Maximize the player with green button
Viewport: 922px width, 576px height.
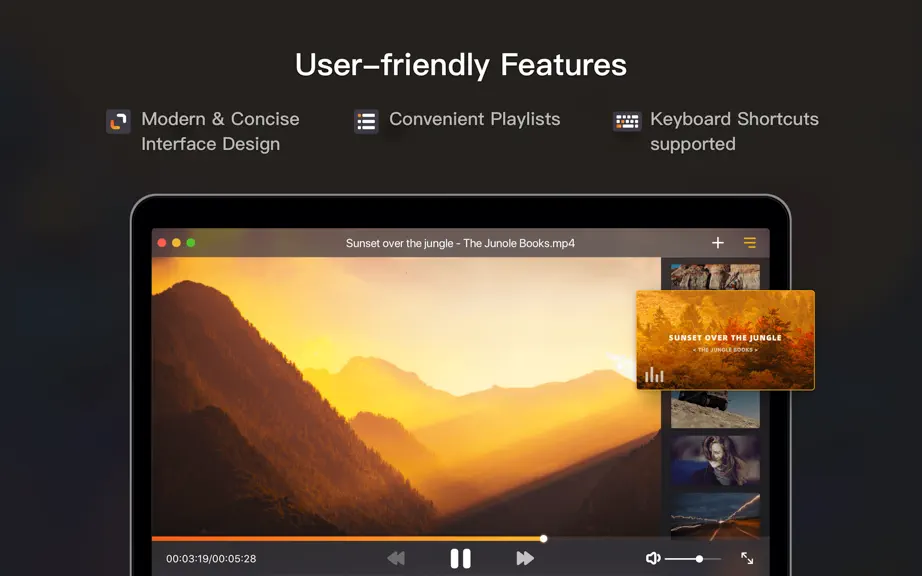tap(191, 243)
